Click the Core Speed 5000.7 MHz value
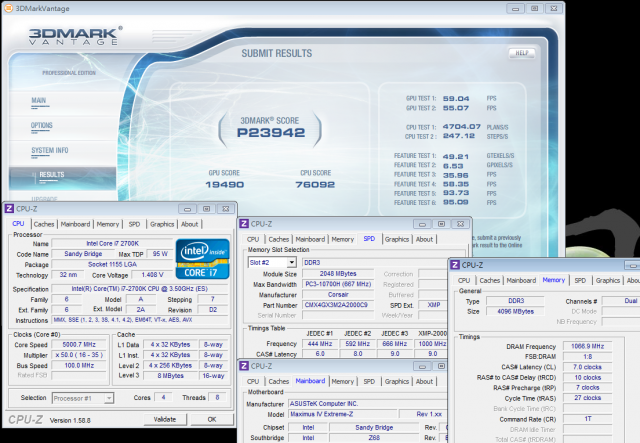 point(79,345)
